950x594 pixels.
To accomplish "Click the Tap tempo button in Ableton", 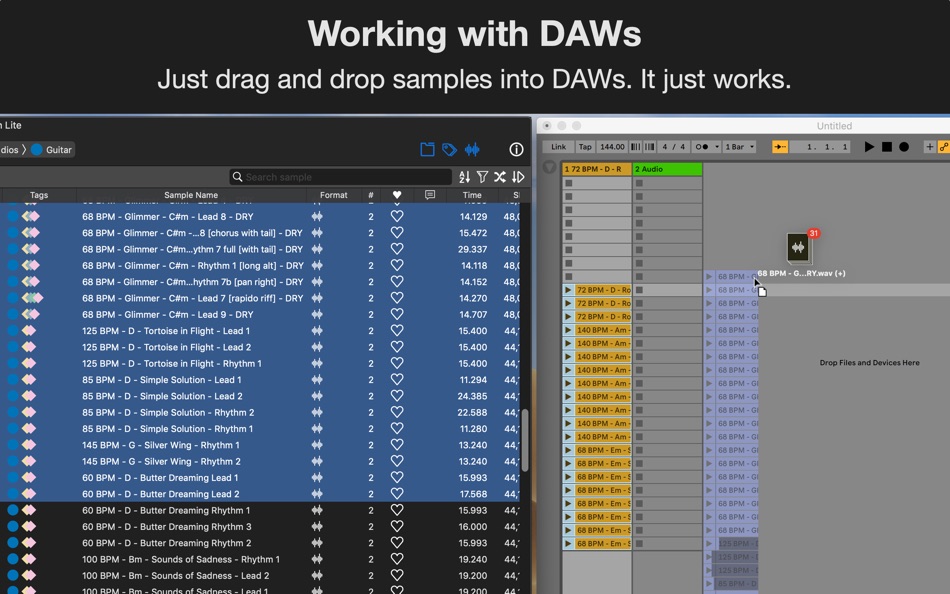I will 585,147.
